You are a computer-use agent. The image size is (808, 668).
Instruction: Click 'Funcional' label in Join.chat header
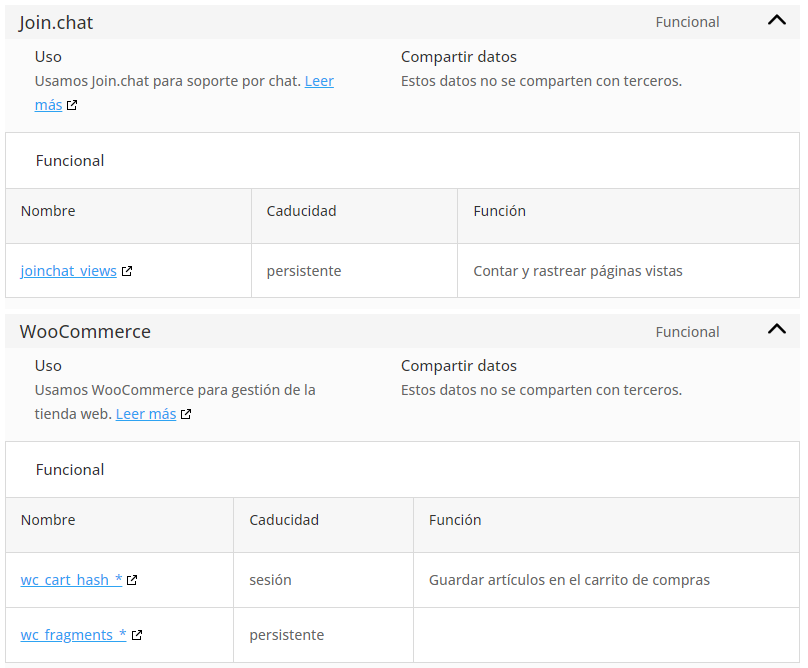coord(687,22)
